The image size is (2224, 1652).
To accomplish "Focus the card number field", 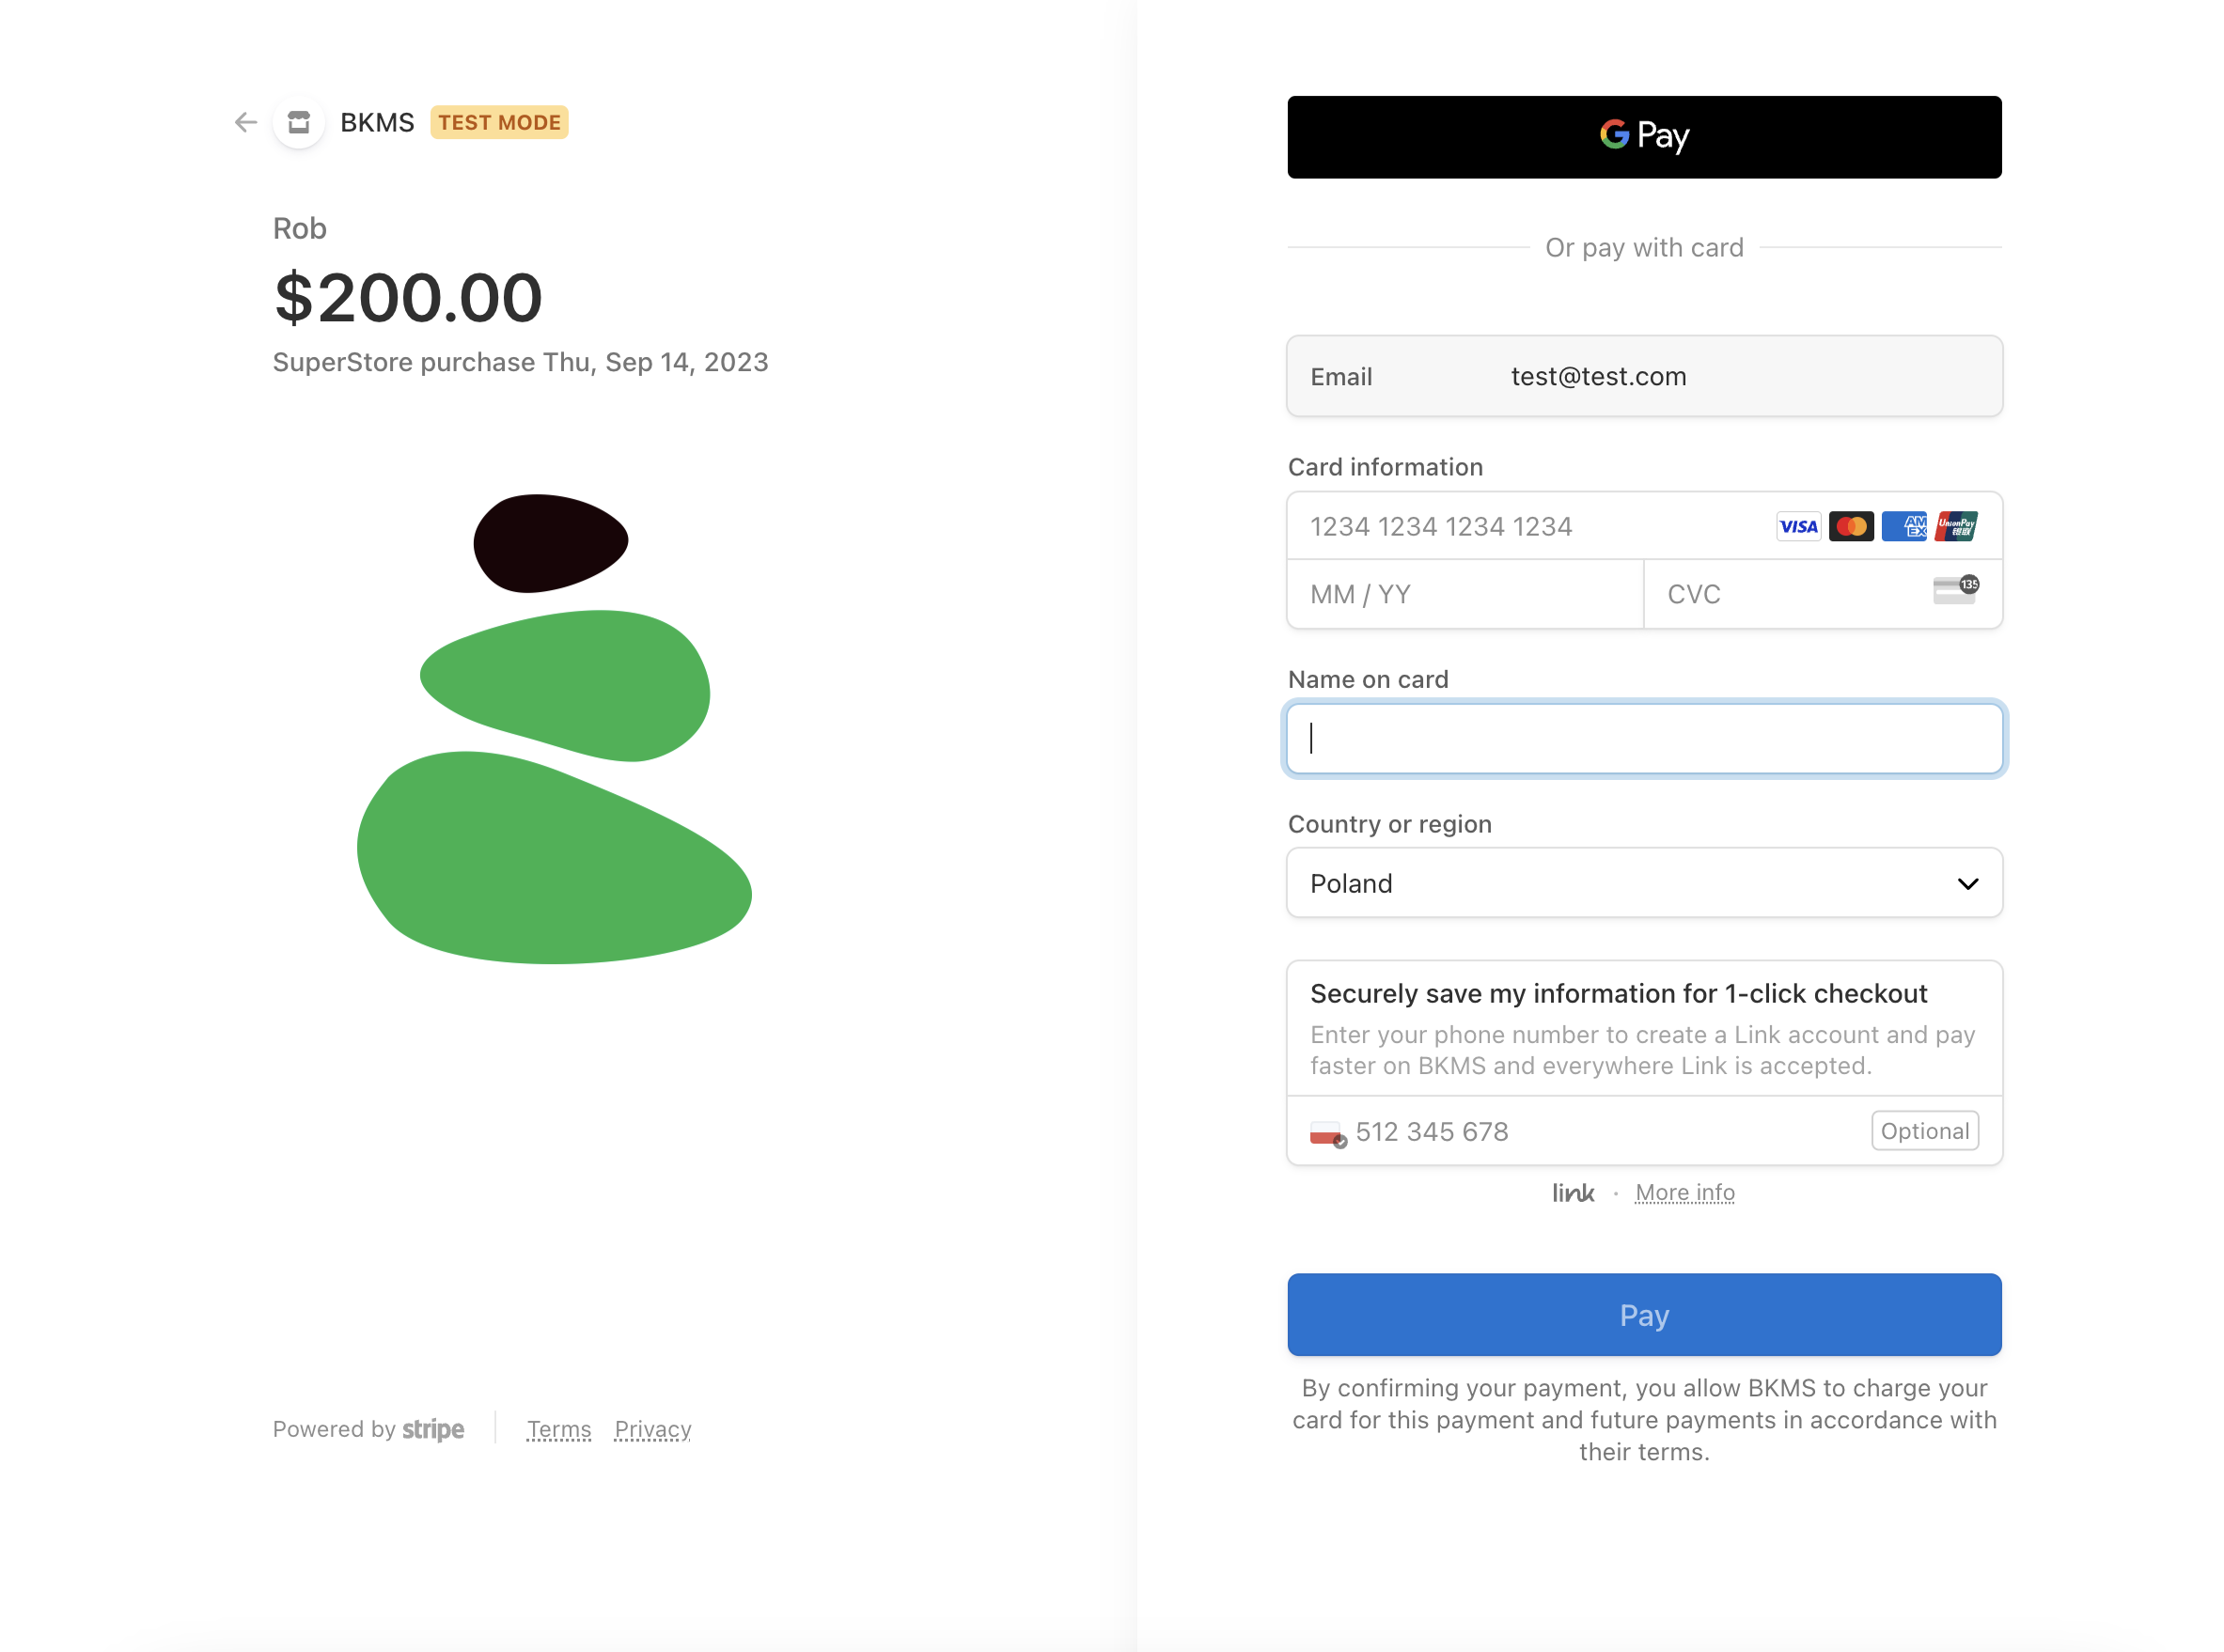I will tap(1530, 527).
